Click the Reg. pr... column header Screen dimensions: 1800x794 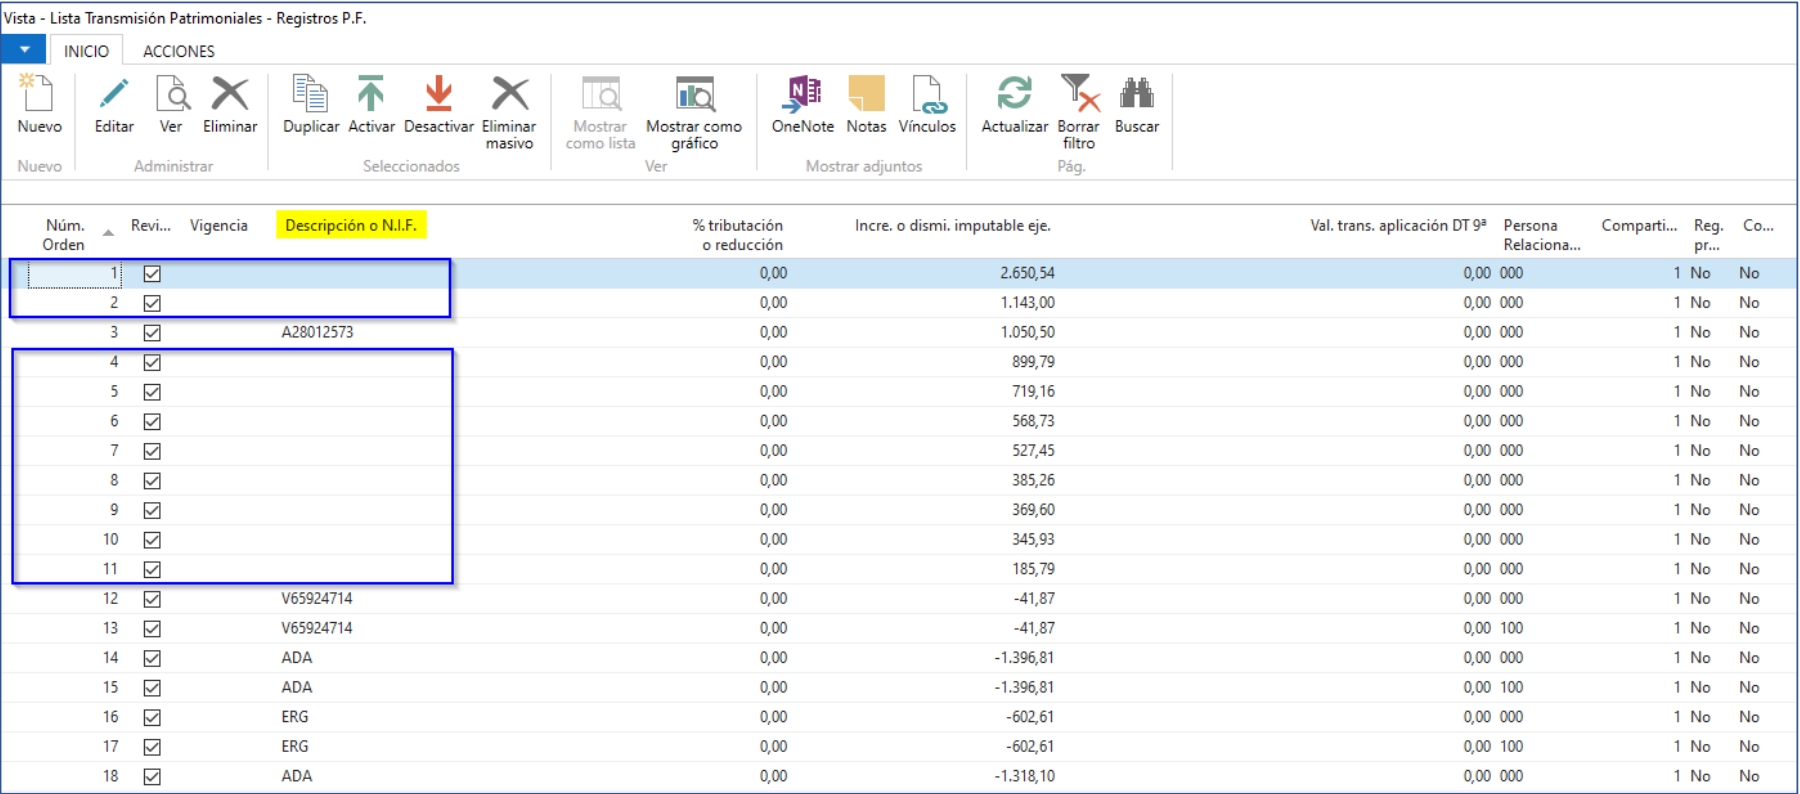1708,235
